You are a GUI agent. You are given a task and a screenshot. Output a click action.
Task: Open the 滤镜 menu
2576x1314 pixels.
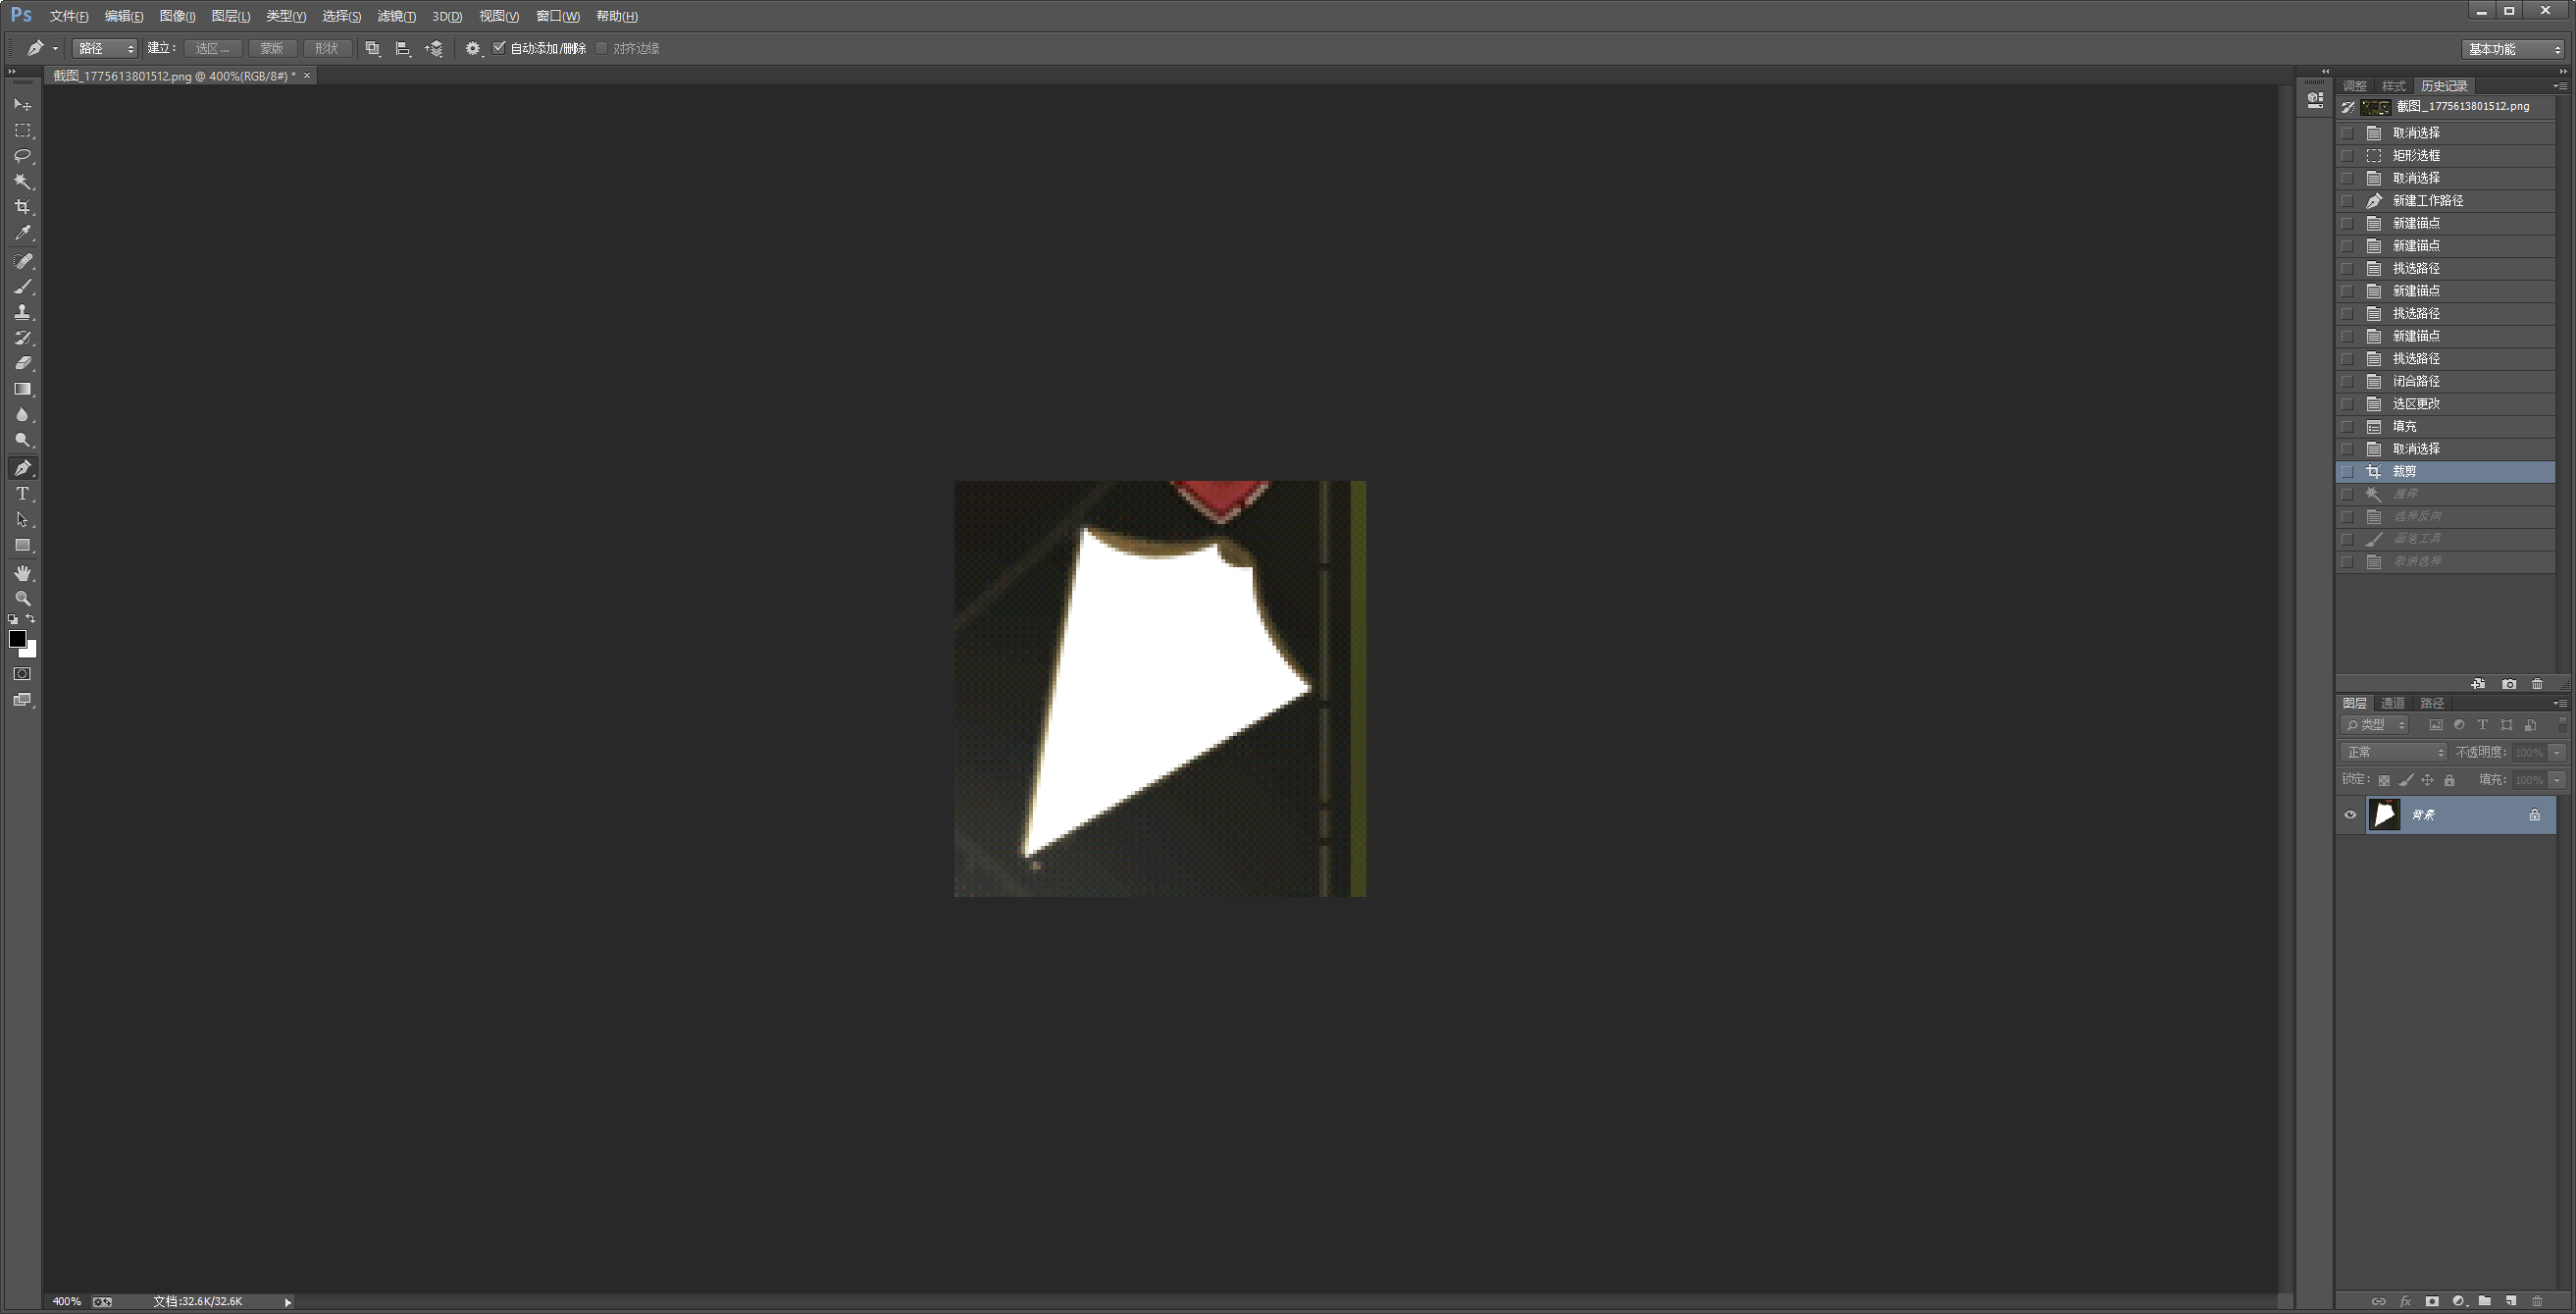pyautogui.click(x=396, y=16)
